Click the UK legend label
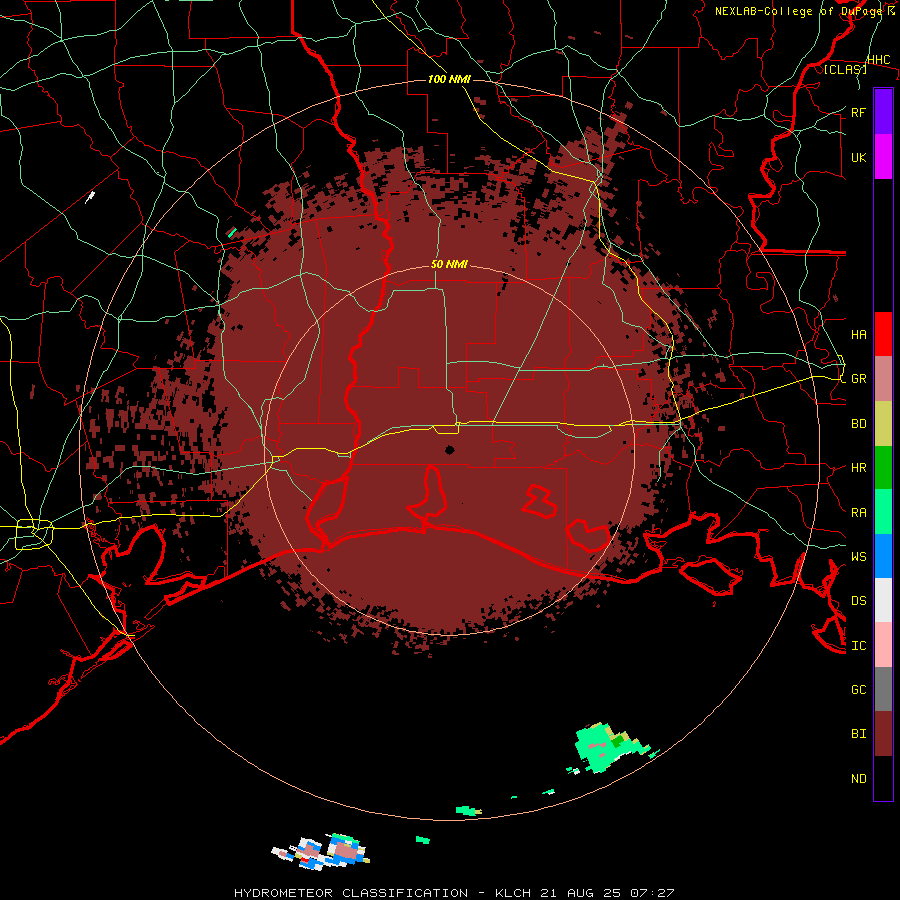 859,157
